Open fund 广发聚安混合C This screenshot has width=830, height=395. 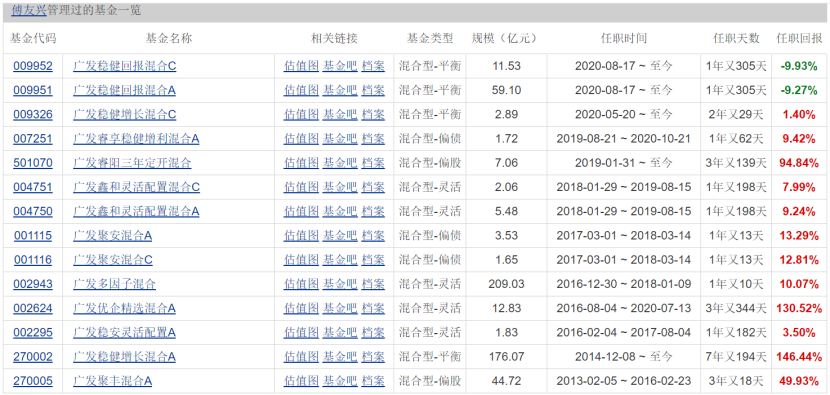coord(113,260)
